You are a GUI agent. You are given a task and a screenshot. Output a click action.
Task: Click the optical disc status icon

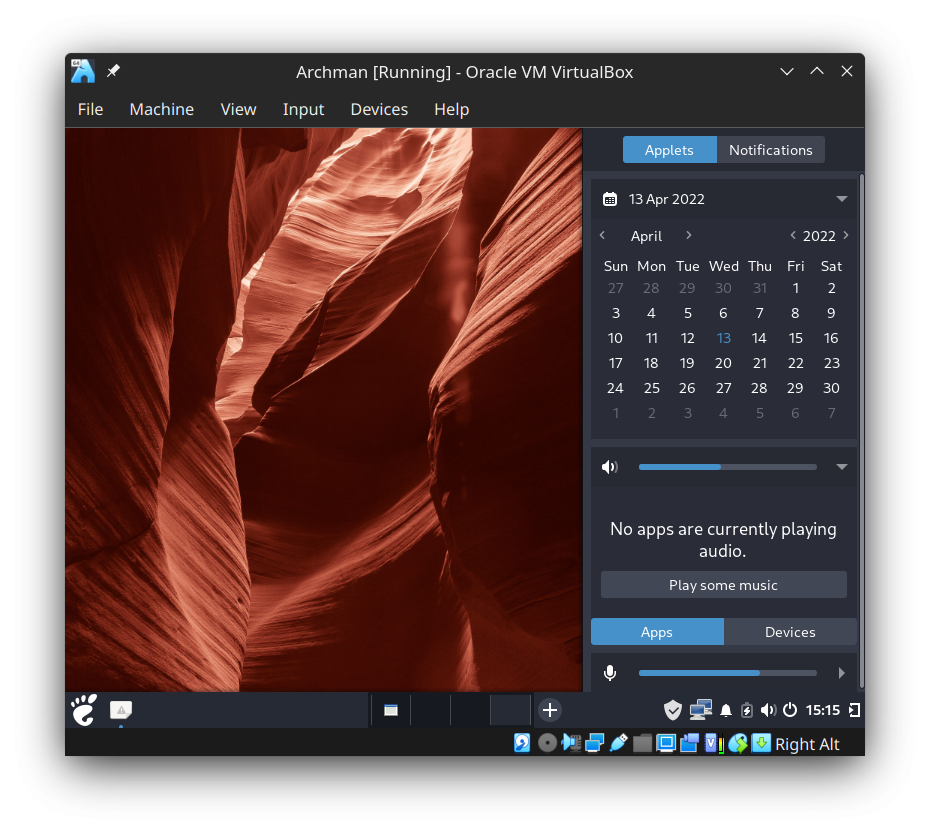tap(547, 743)
